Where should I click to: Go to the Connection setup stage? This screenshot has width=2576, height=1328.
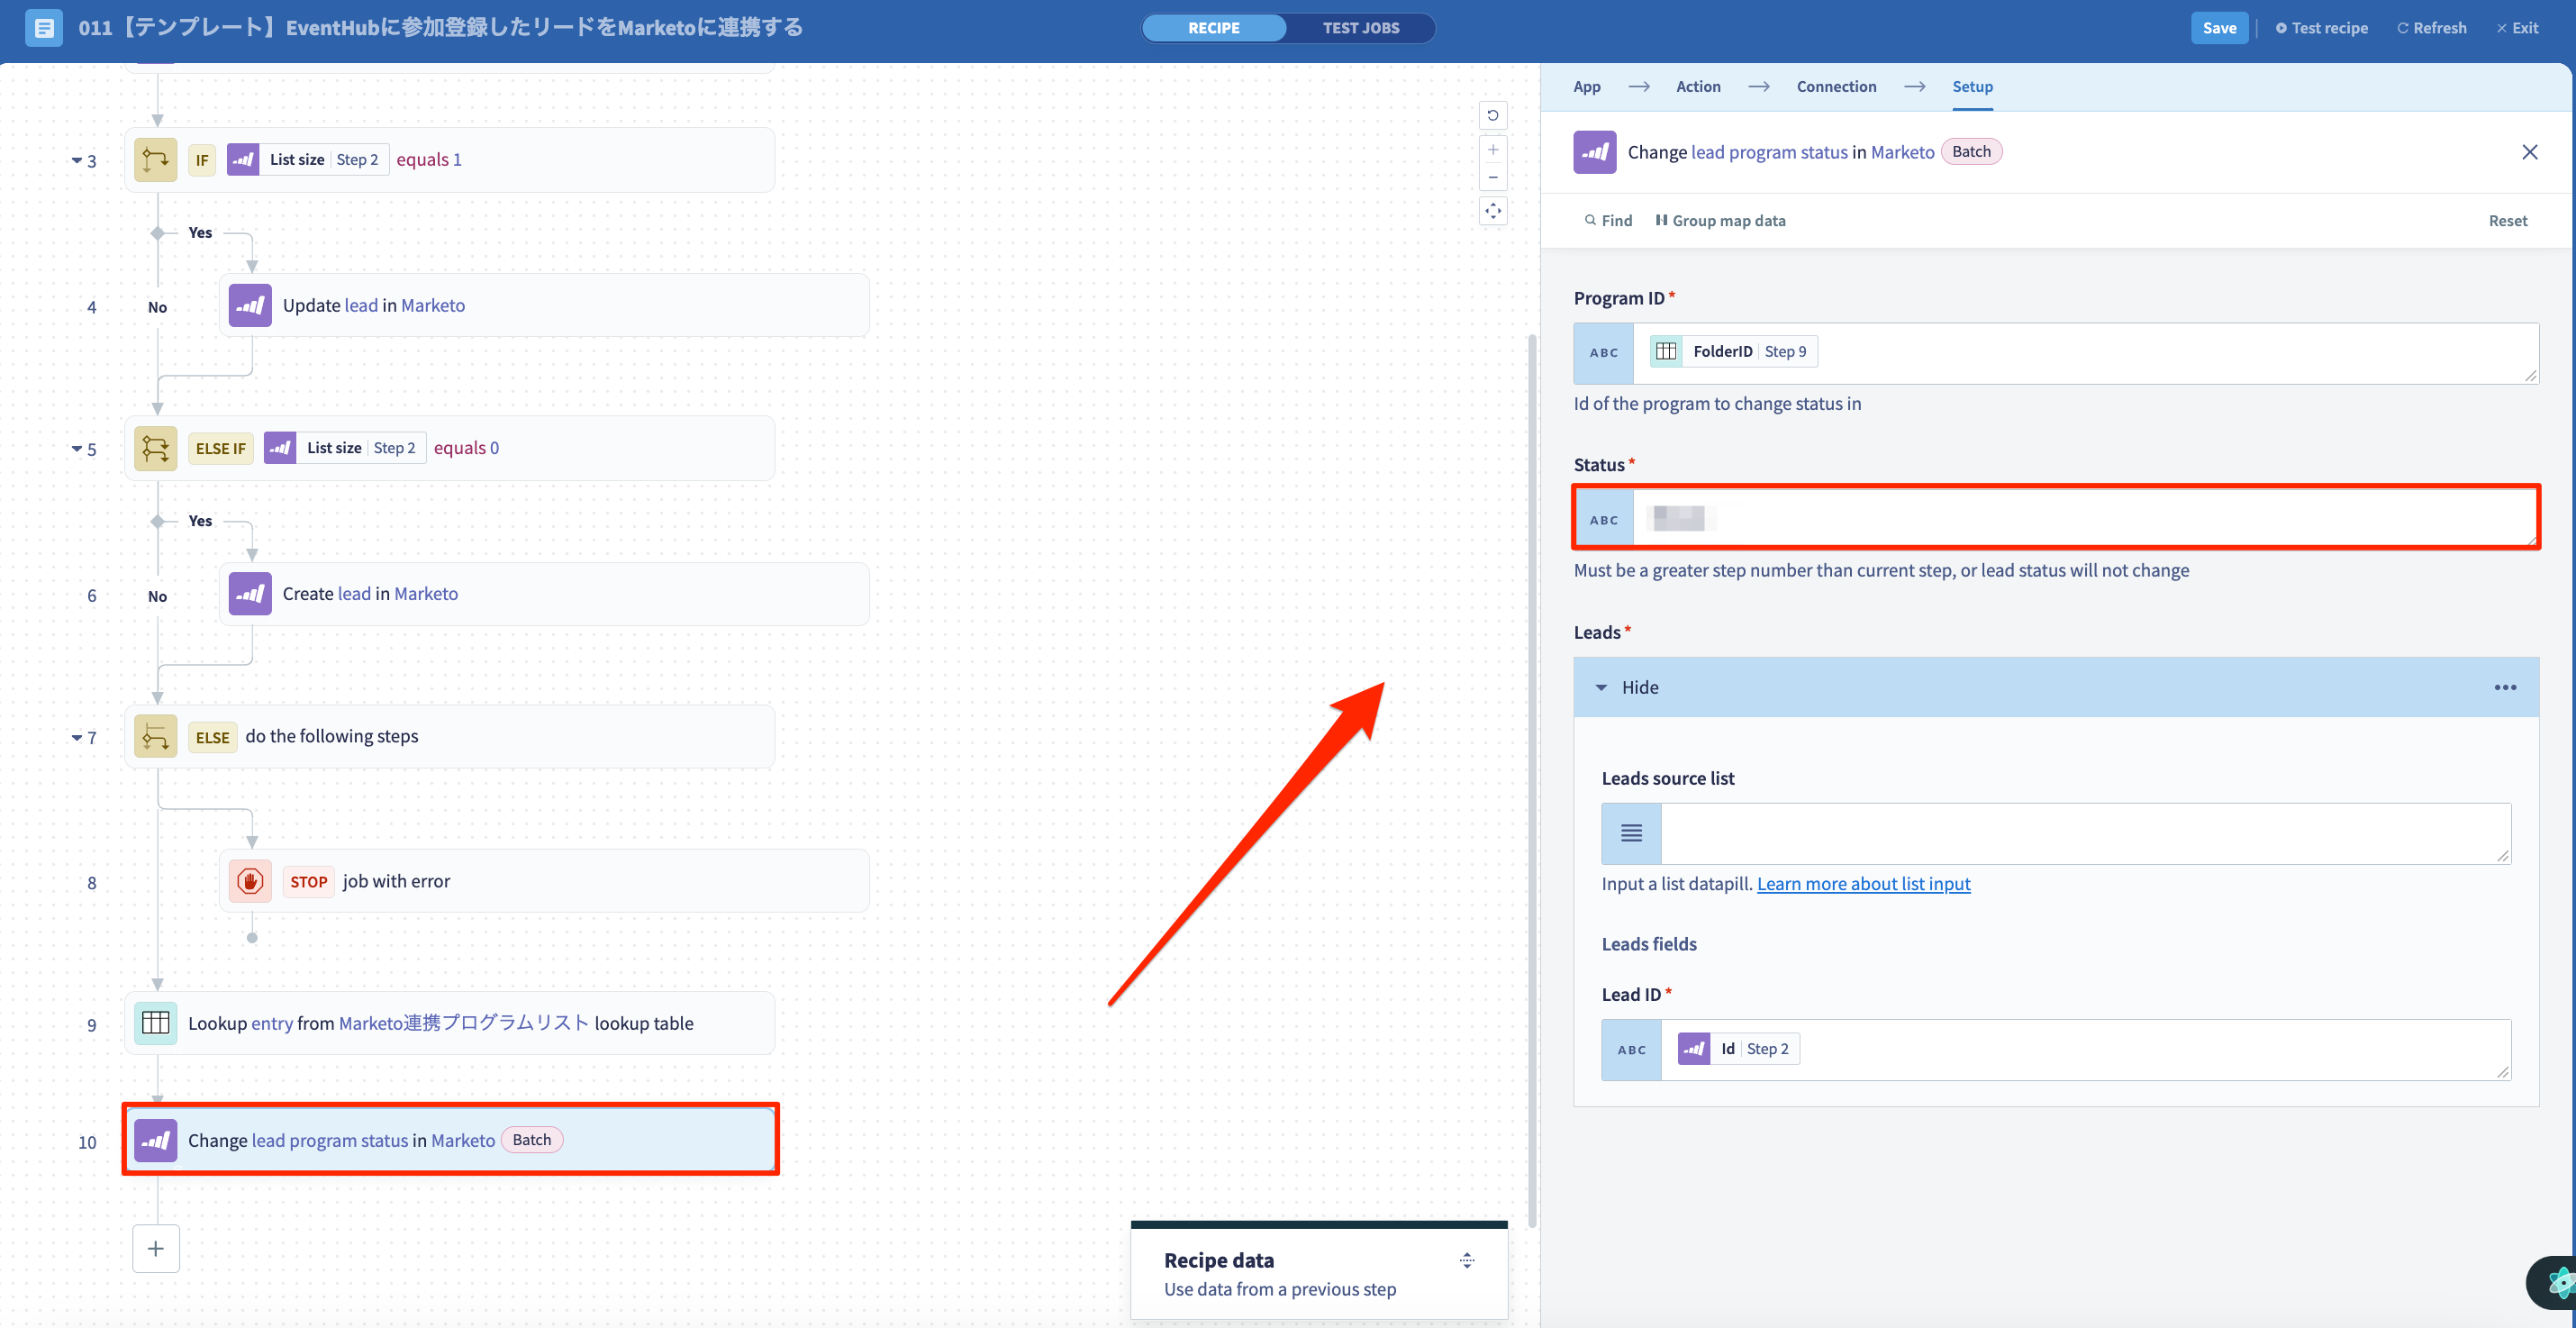pos(1836,86)
